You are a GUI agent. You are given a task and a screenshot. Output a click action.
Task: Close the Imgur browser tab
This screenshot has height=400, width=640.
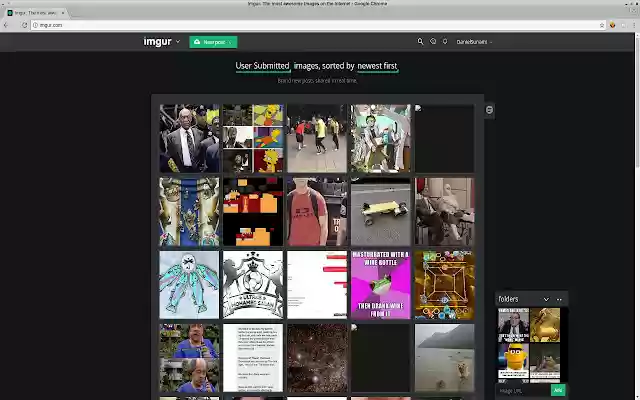(62, 13)
